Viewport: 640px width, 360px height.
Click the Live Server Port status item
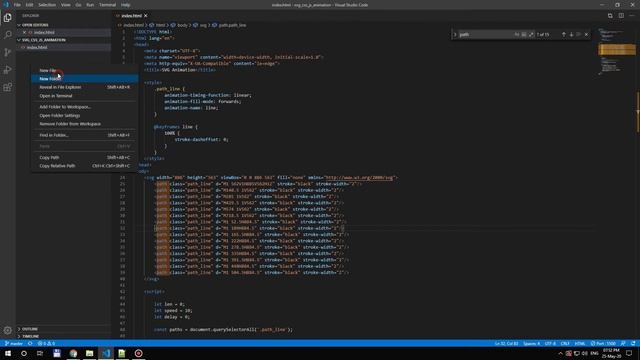tap(603, 343)
